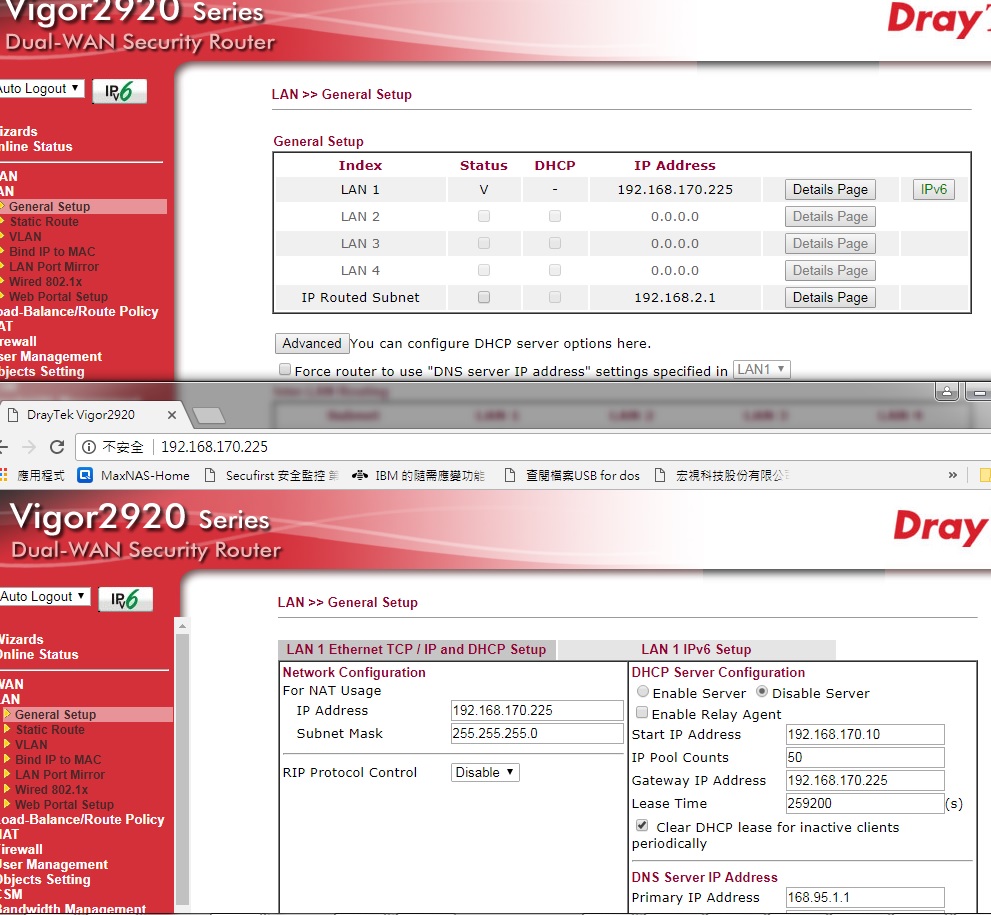Open the 應用程式 apps shortcut
The height and width of the screenshot is (915, 991).
pos(33,475)
